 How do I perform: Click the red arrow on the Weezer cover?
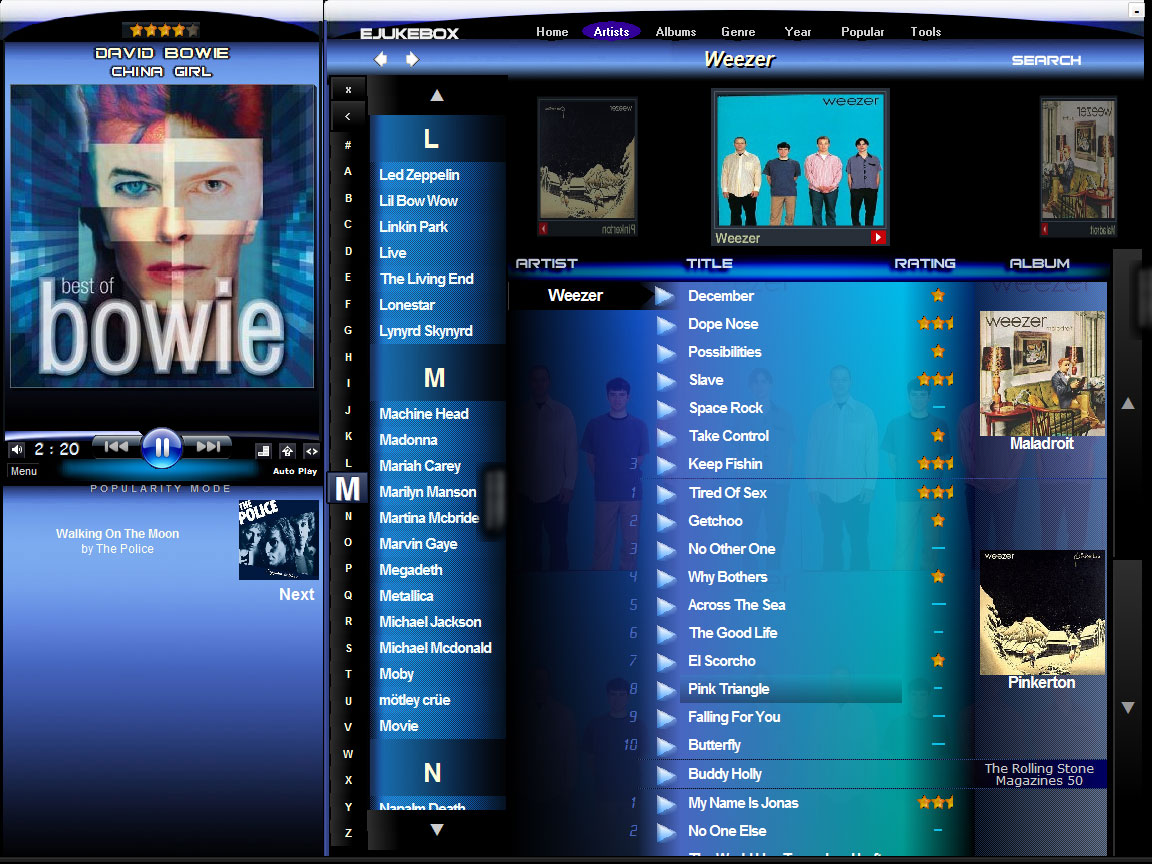pyautogui.click(x=877, y=237)
